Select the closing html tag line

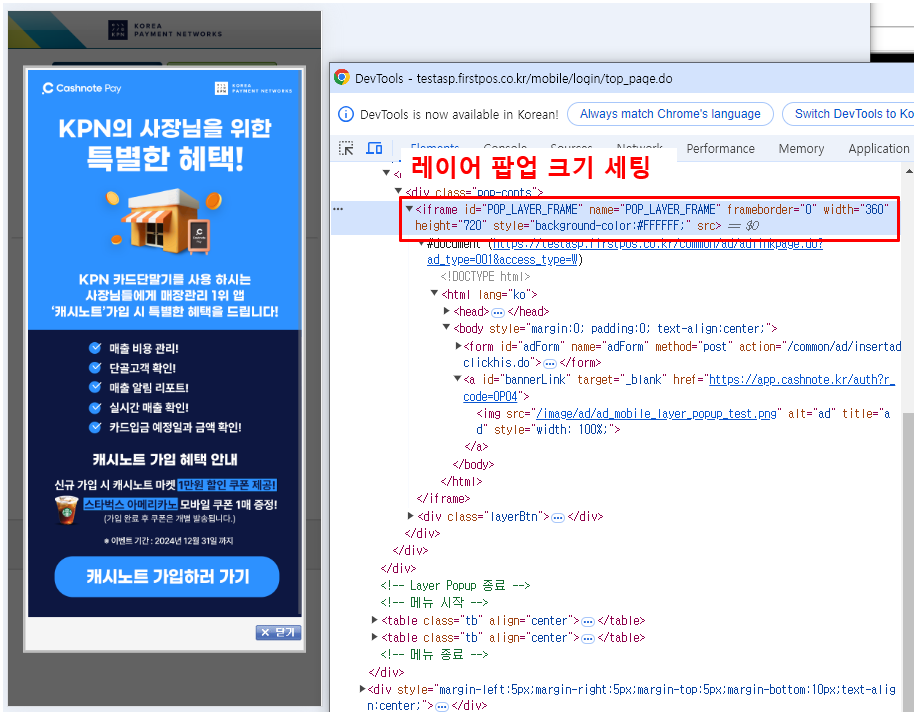462,482
